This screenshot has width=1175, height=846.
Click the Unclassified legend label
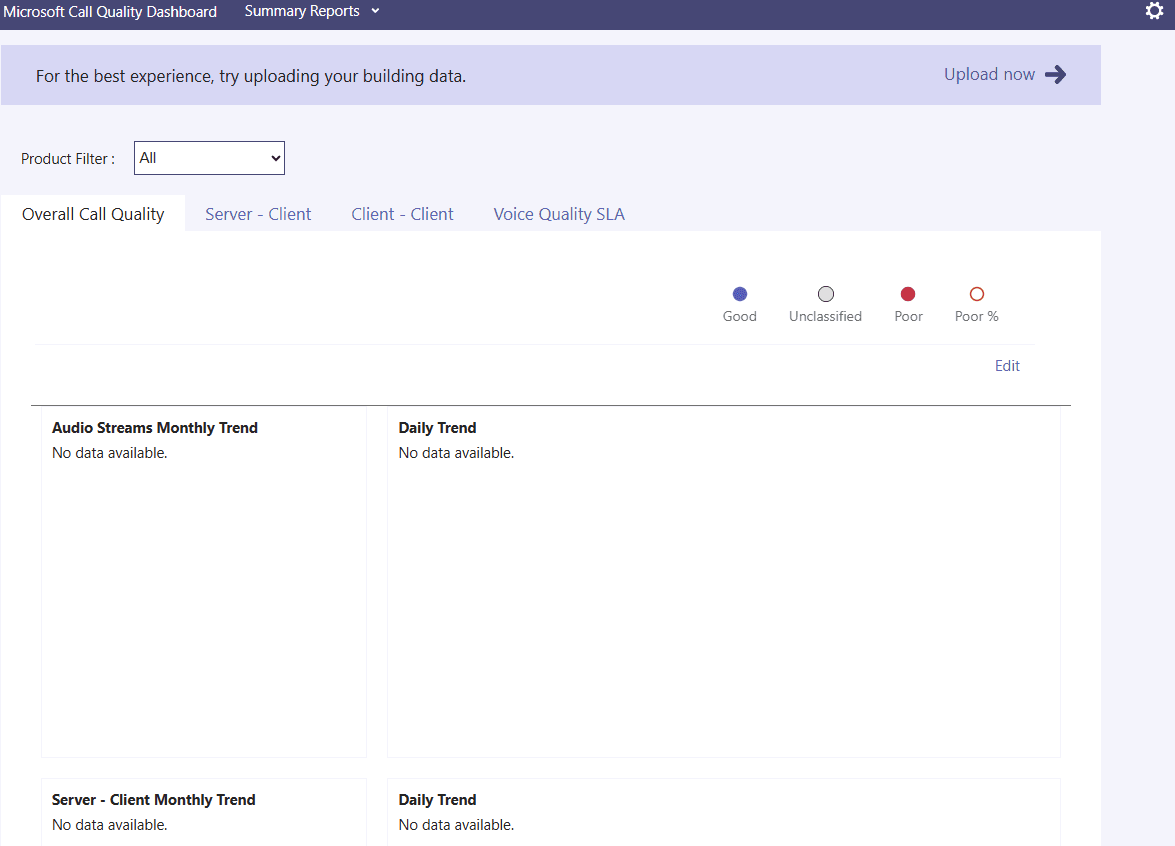coord(825,316)
